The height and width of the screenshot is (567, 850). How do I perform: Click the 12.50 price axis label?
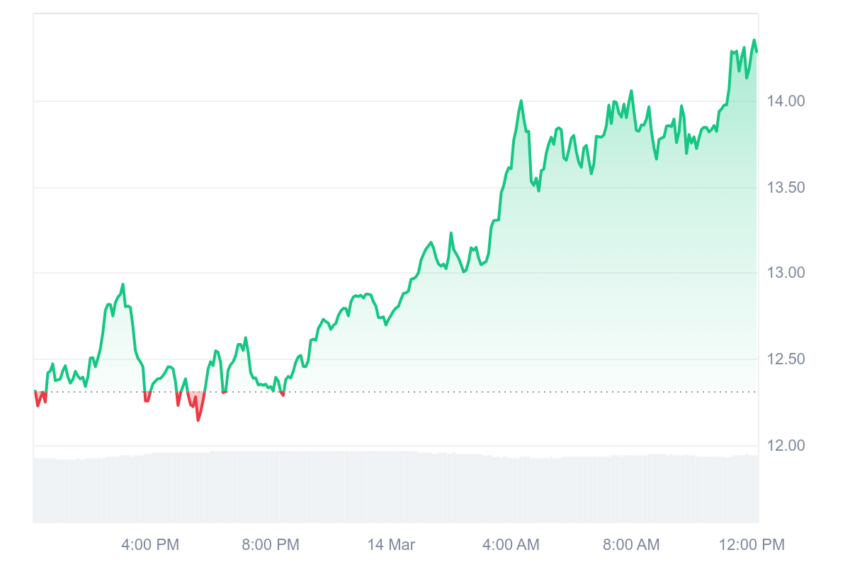coord(785,359)
